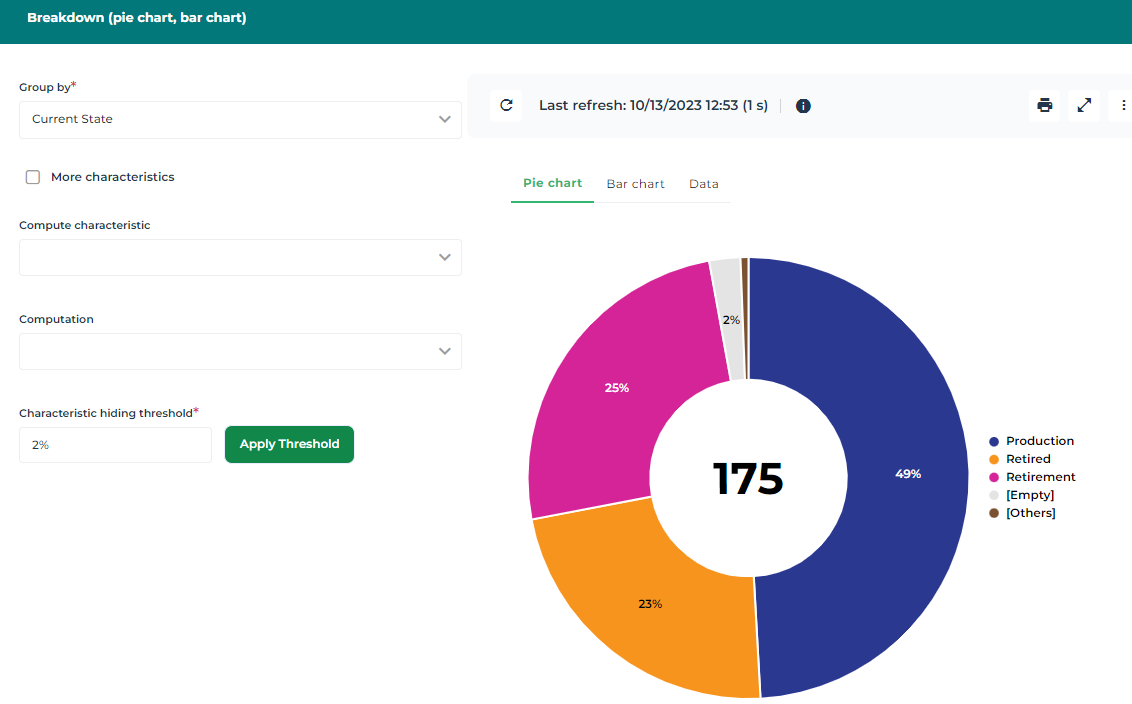Screen dimensions: 1132x704
Task: Toggle Production series in the legend
Action: [1039, 441]
